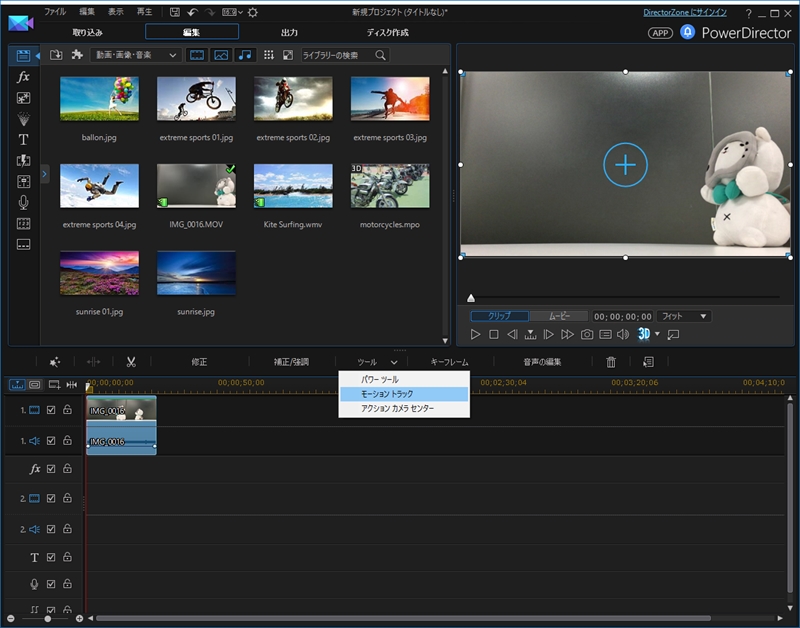
Task: Toggle audio filter in library
Action: click(245, 55)
